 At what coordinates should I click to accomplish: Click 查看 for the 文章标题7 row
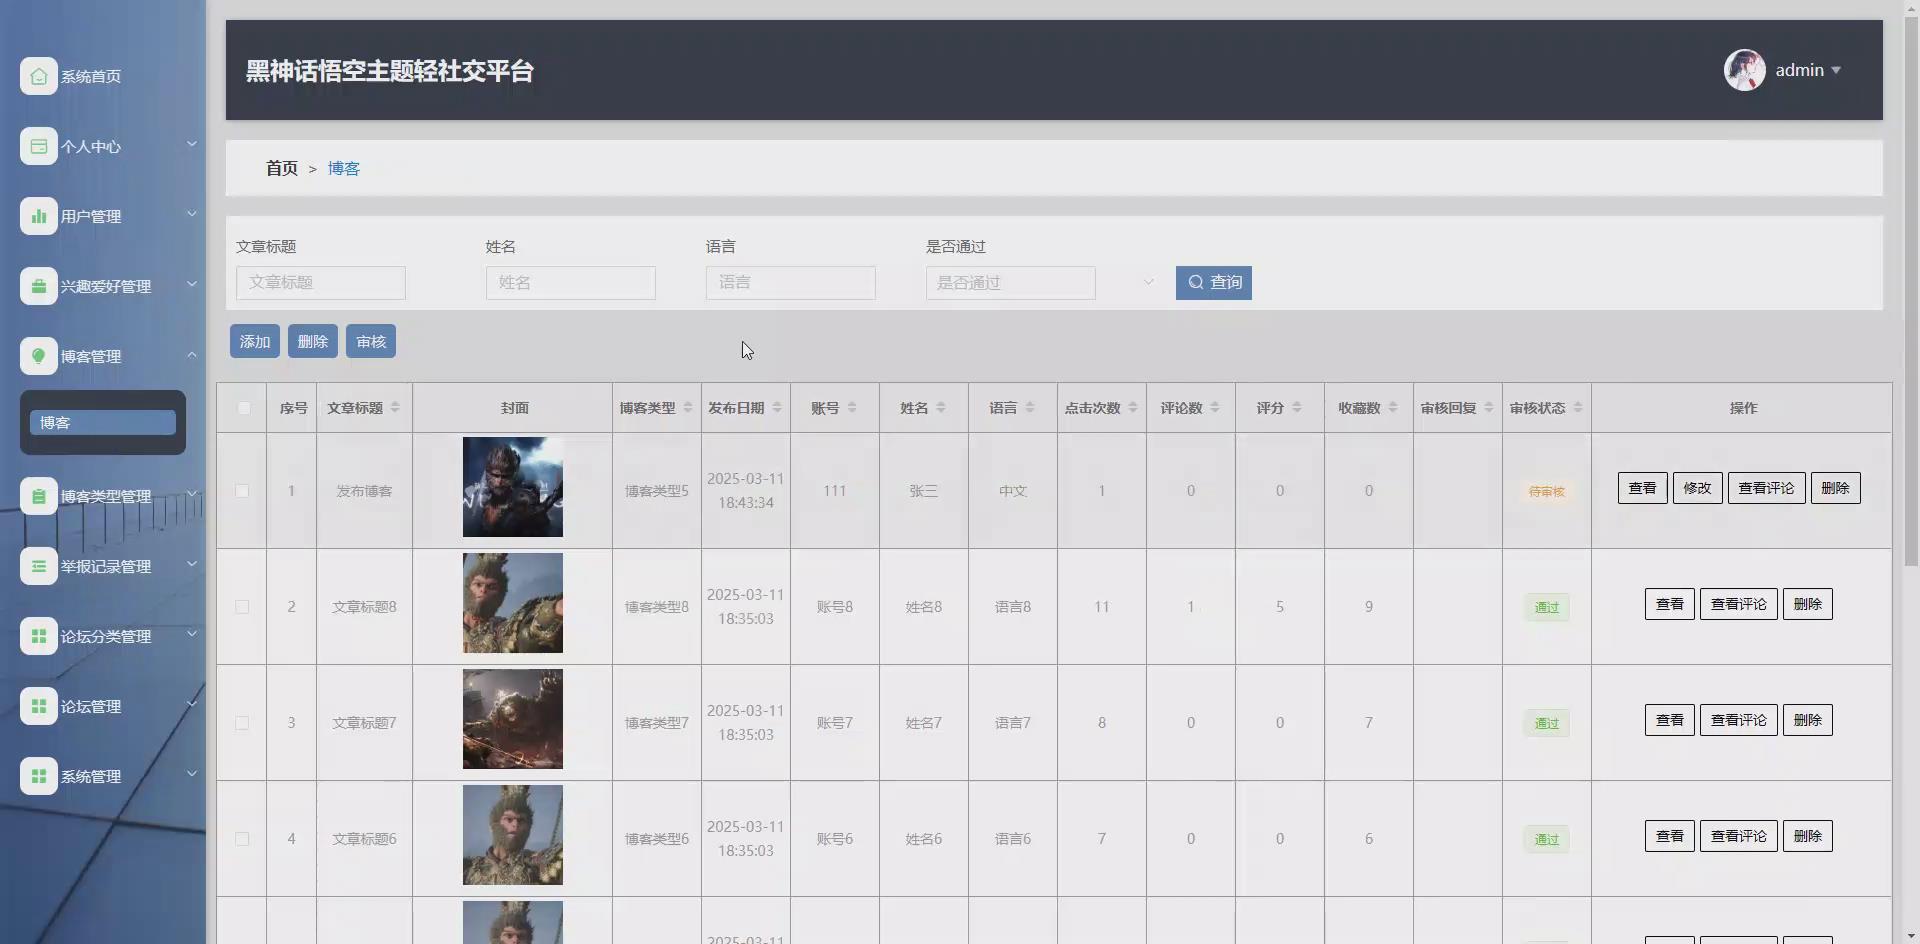coord(1670,720)
